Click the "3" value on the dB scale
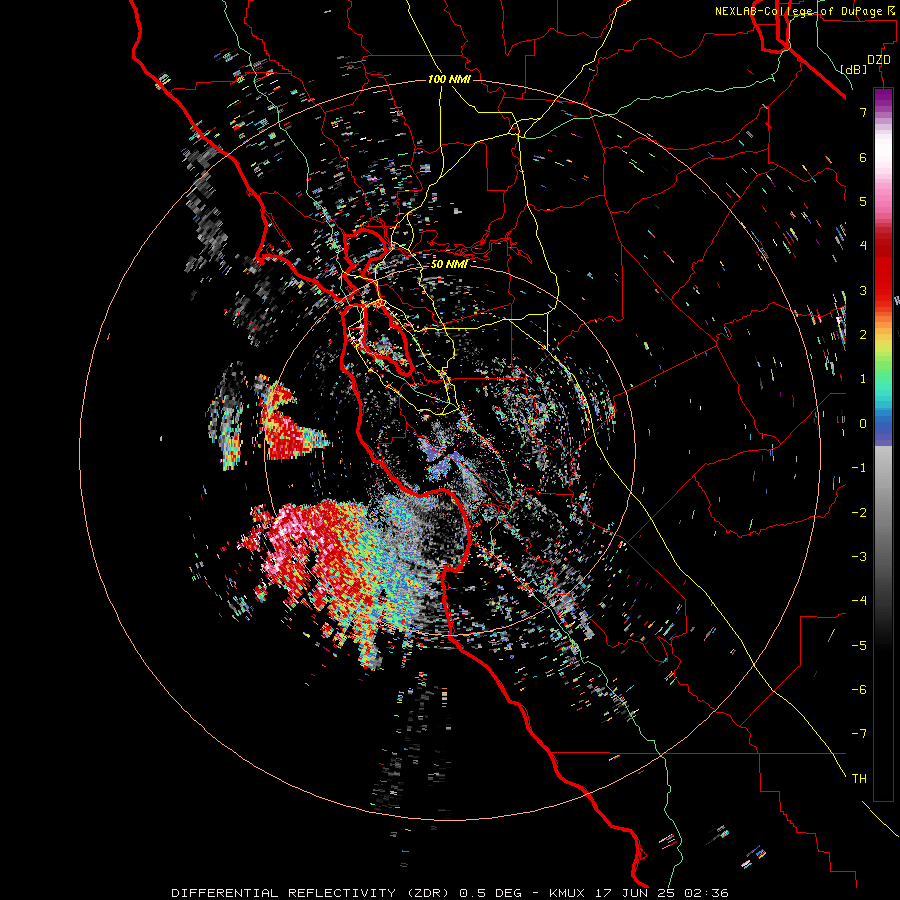Screen dimensions: 900x900 tap(863, 290)
